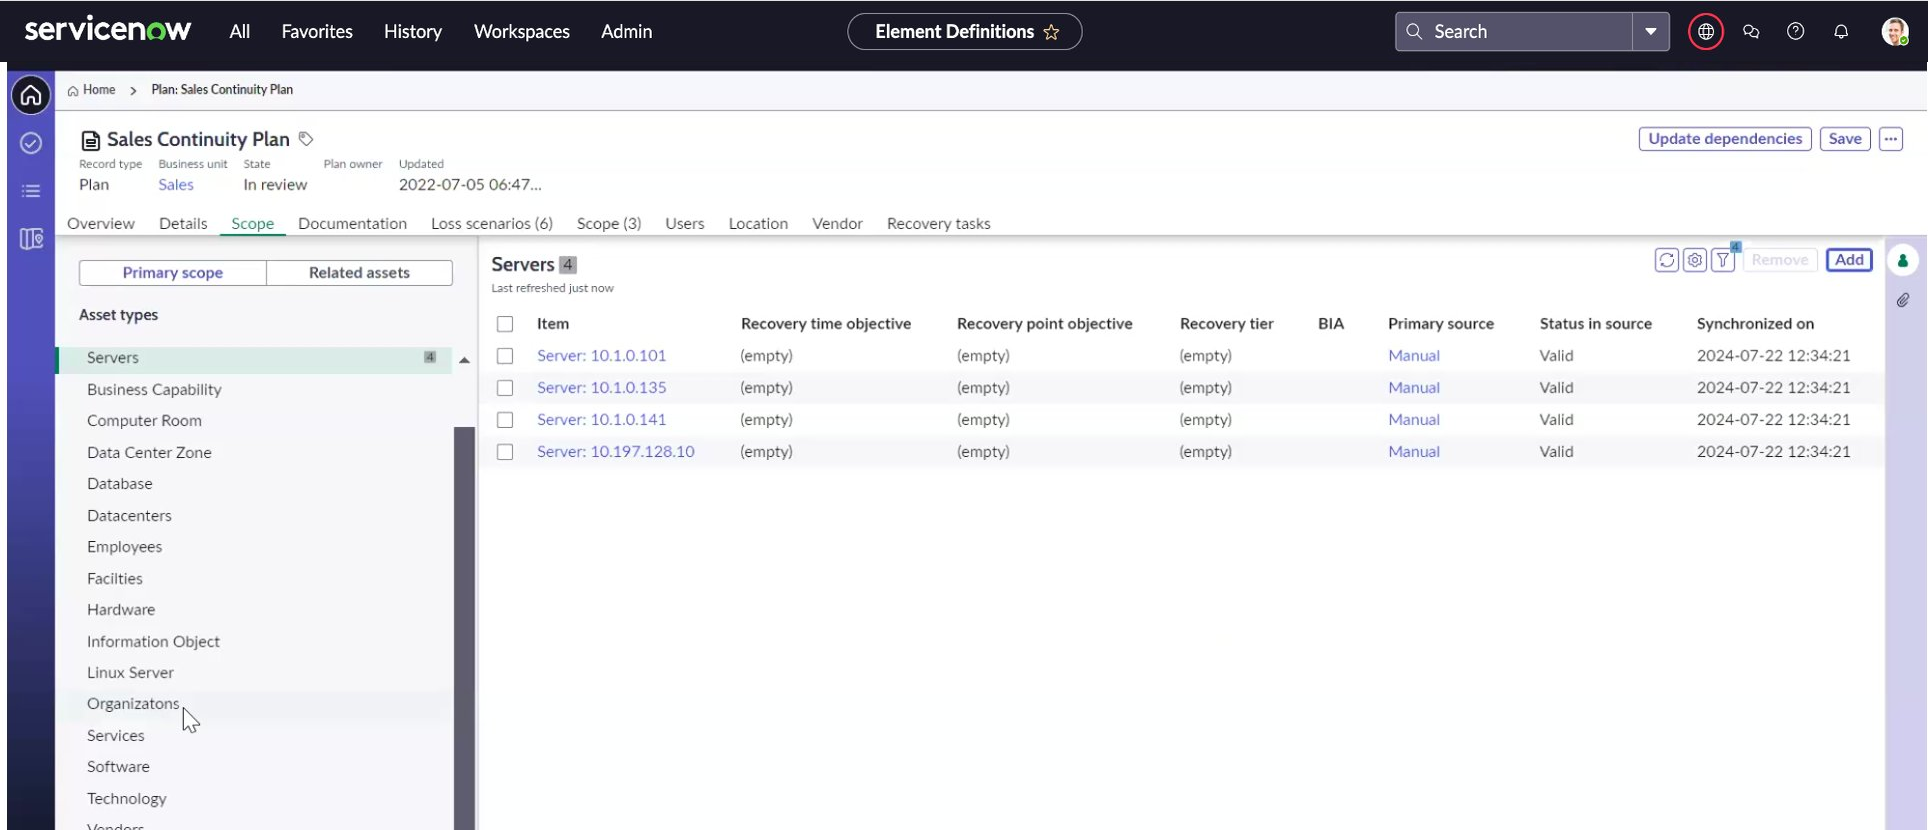Viewport: 1928px width, 830px height.
Task: Open the chat conversations icon
Action: (1751, 32)
